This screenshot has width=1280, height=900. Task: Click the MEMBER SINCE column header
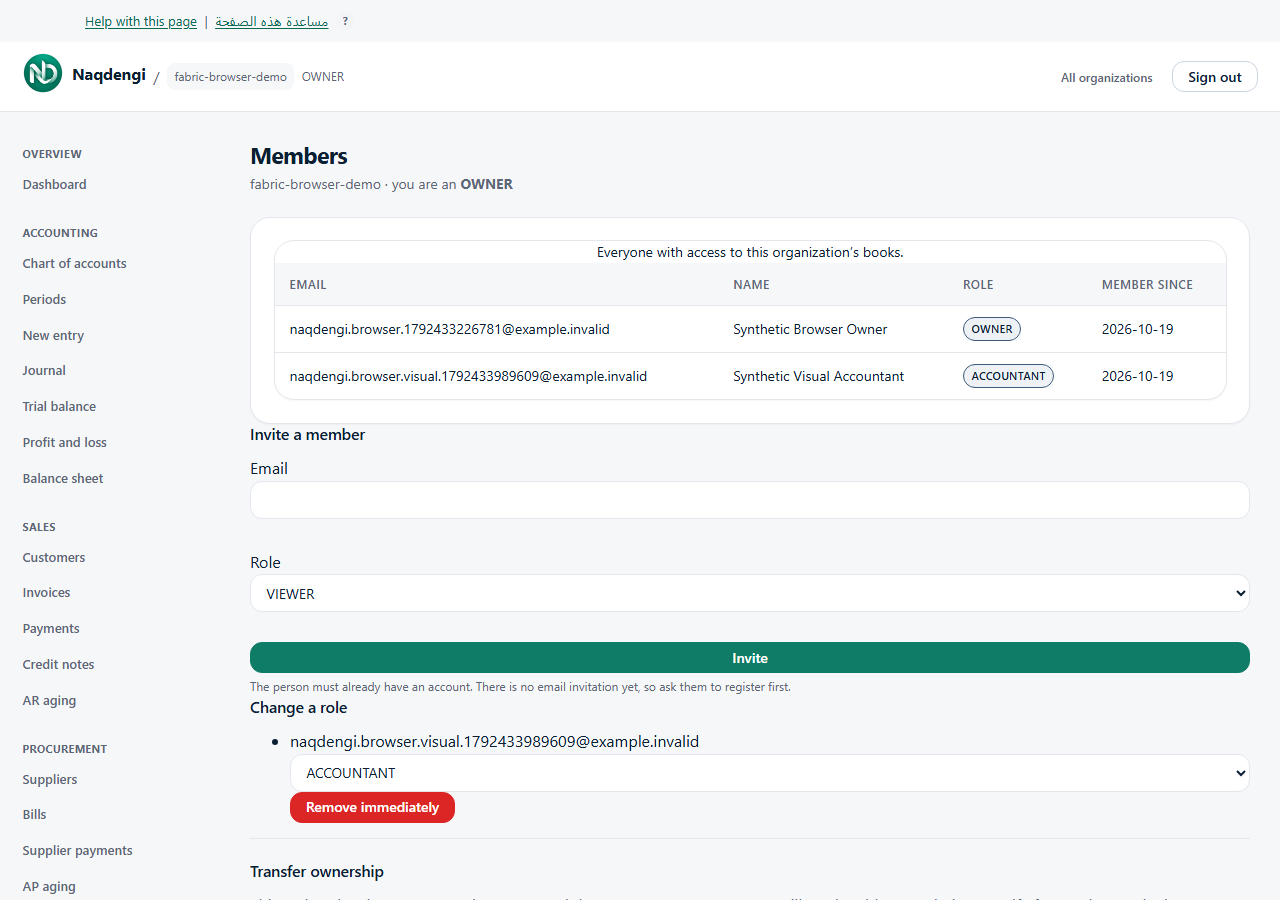pos(1147,285)
